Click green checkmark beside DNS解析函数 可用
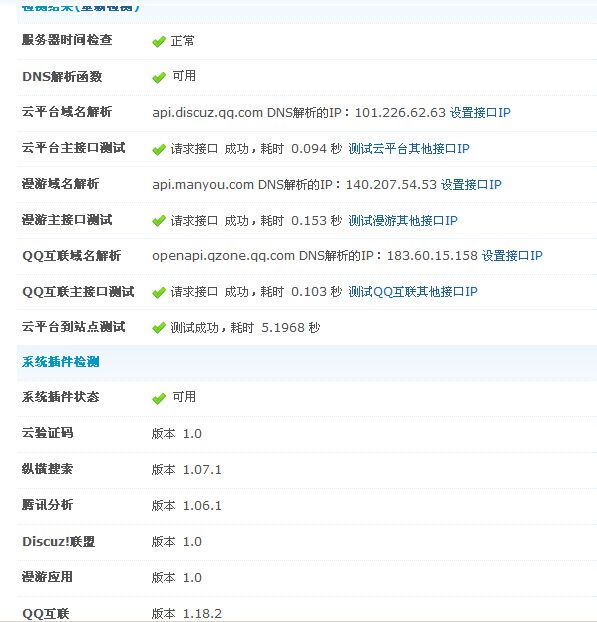 coord(159,77)
